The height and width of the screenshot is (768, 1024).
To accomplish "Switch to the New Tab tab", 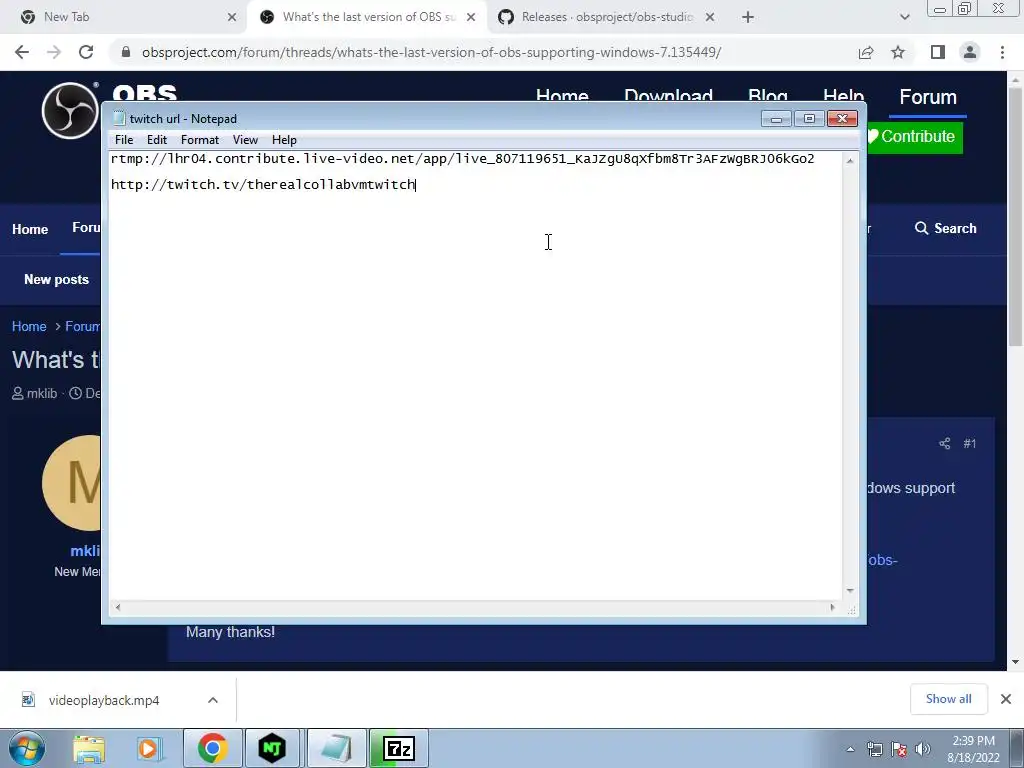I will point(124,17).
